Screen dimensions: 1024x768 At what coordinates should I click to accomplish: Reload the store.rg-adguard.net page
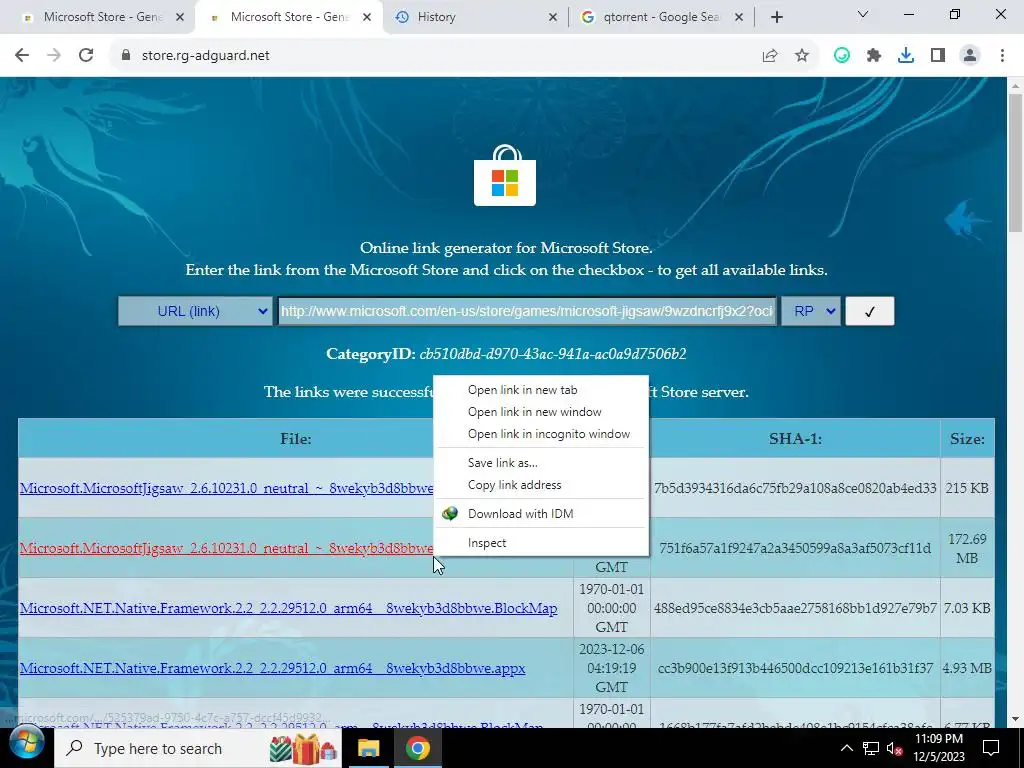86,56
